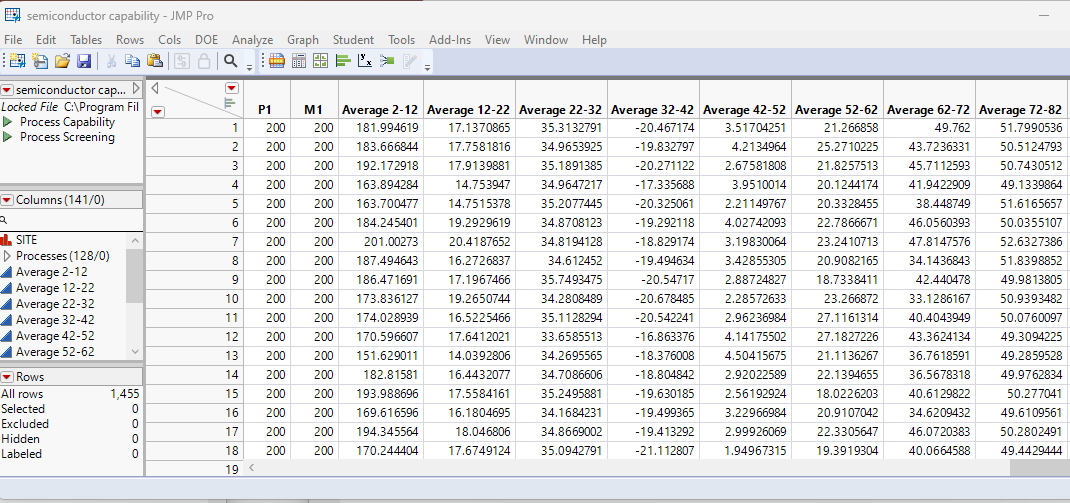Open the semiconductor capability table red triangle menu
1070x503 pixels.
coord(7,90)
